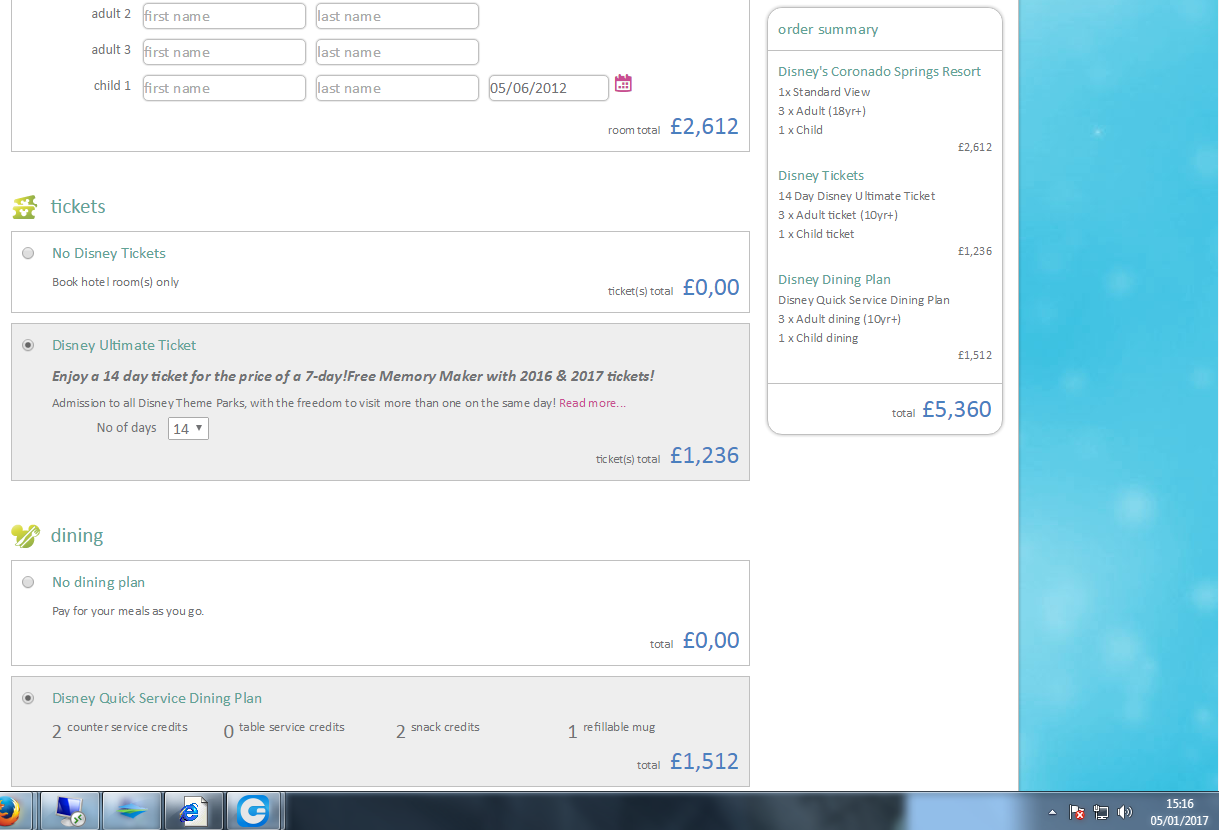Click the ticket(s) total £1,236
The image size is (1219, 830).
704,455
